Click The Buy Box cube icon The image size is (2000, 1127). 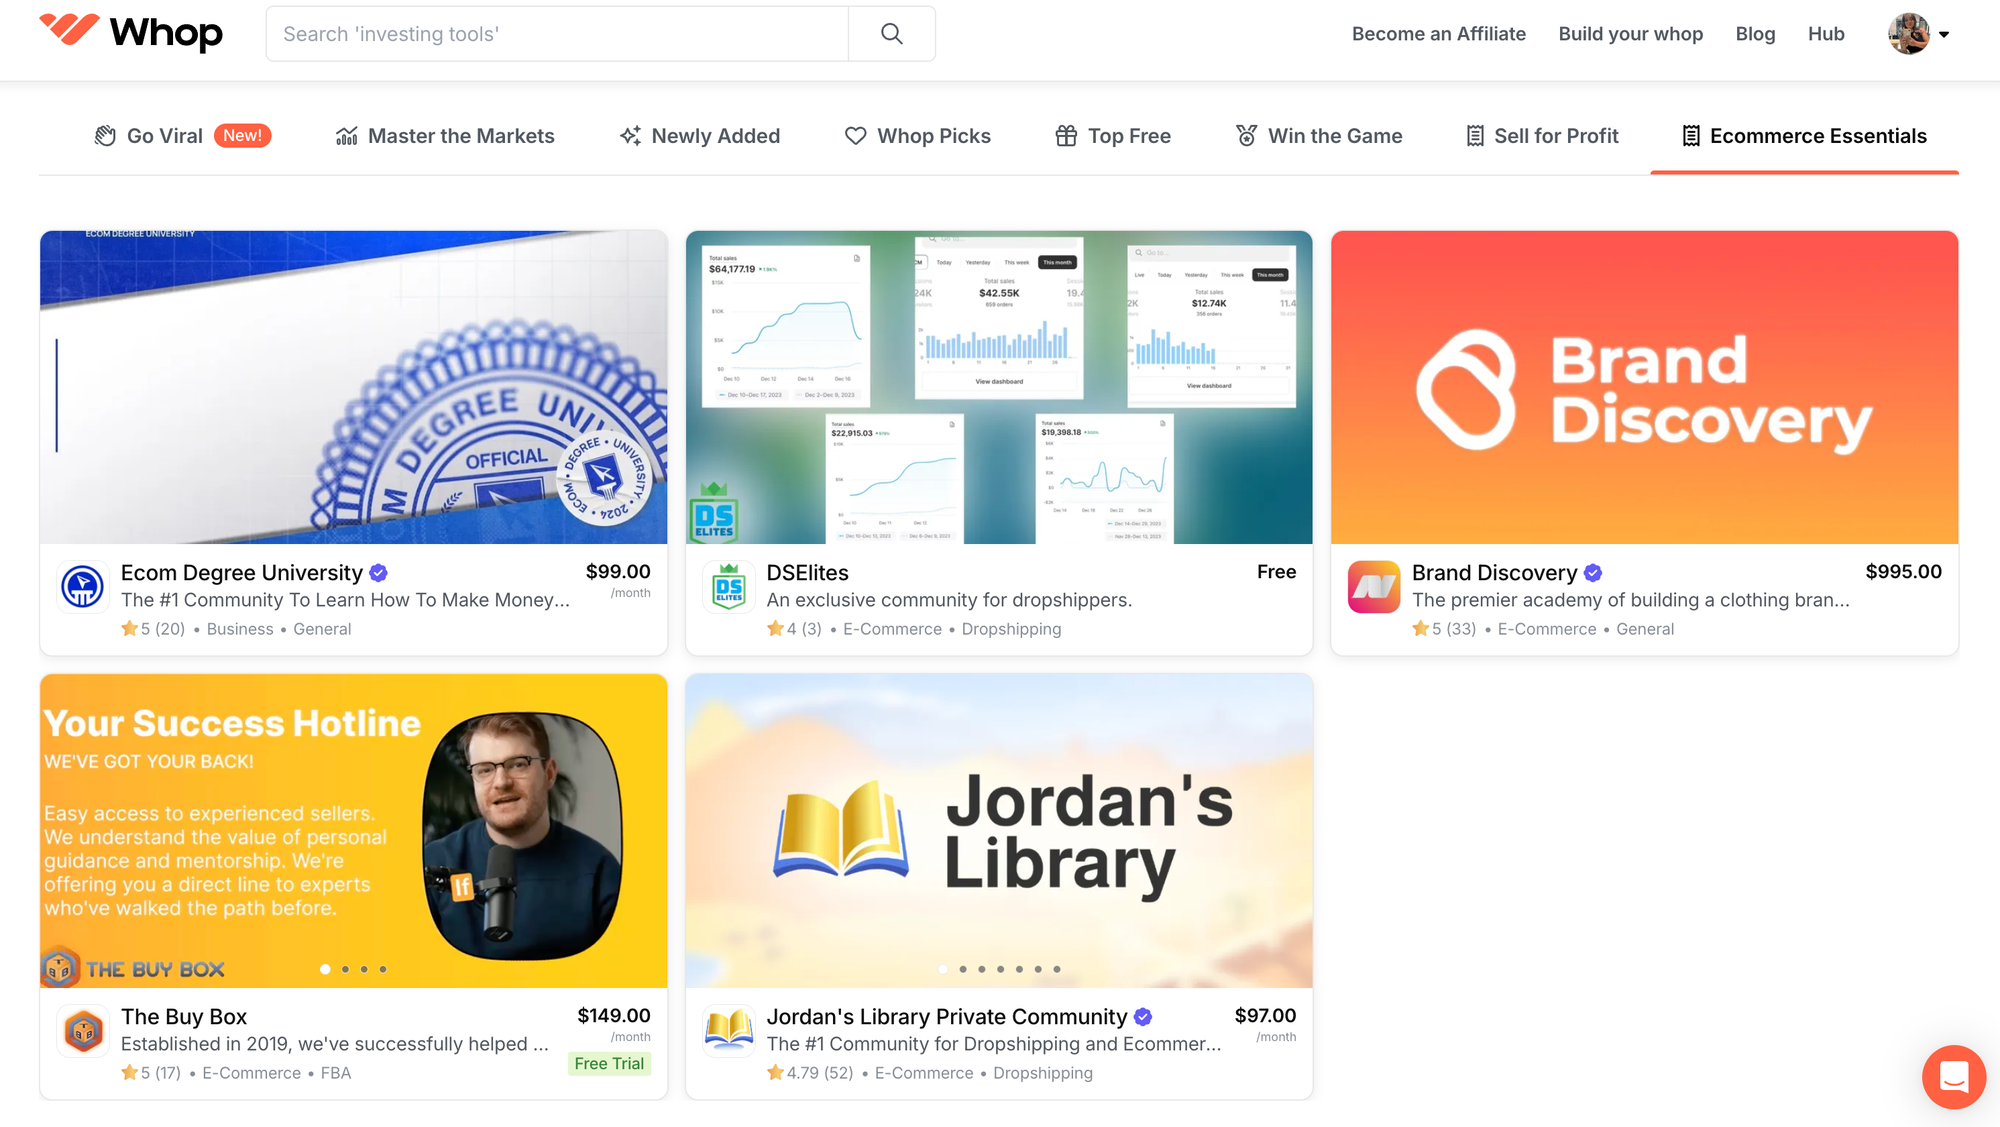83,1031
